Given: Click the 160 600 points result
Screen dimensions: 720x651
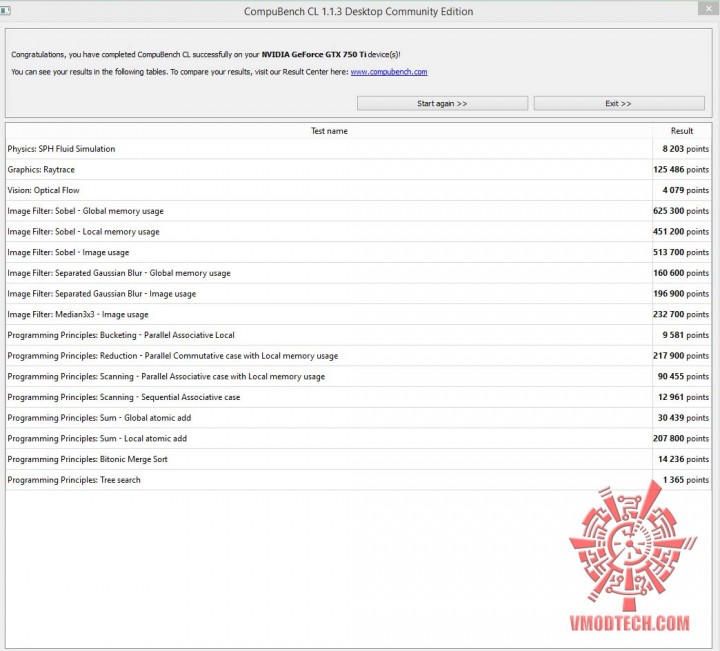Looking at the screenshot, I should tap(681, 273).
